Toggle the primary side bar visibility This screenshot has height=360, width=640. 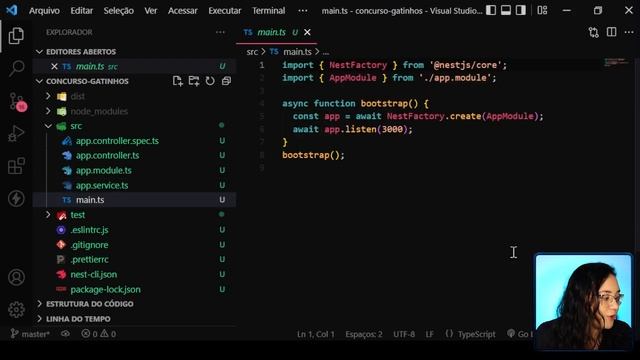pos(491,11)
